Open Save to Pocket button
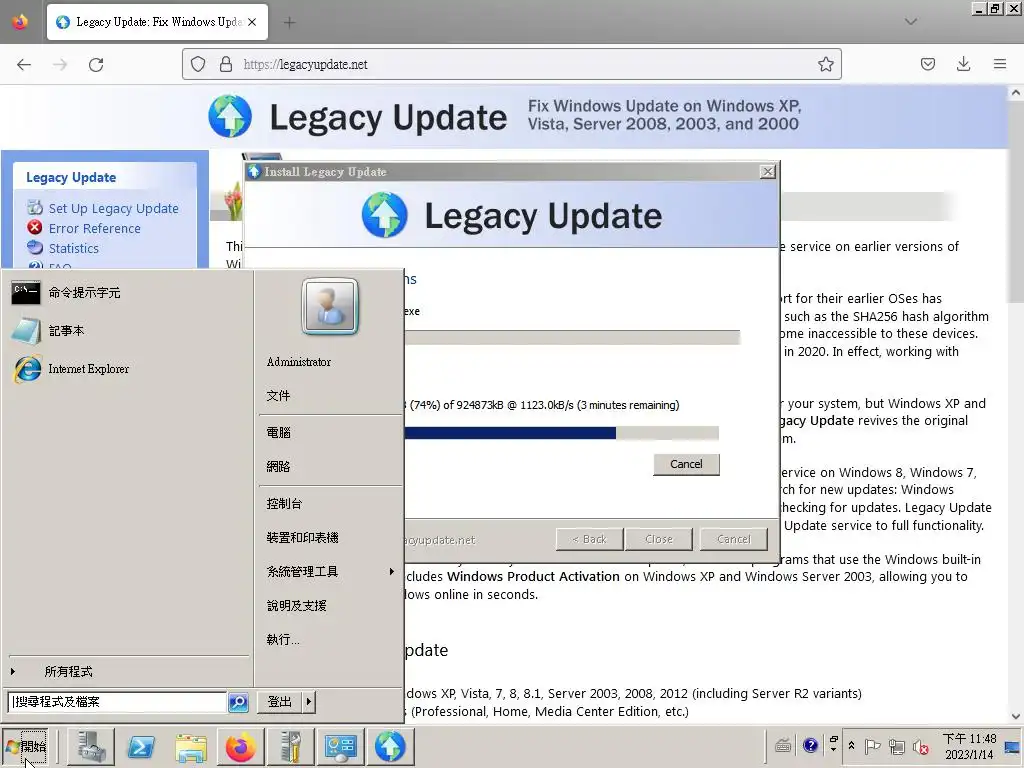Screen dimensions: 1024x768 coord(928,64)
